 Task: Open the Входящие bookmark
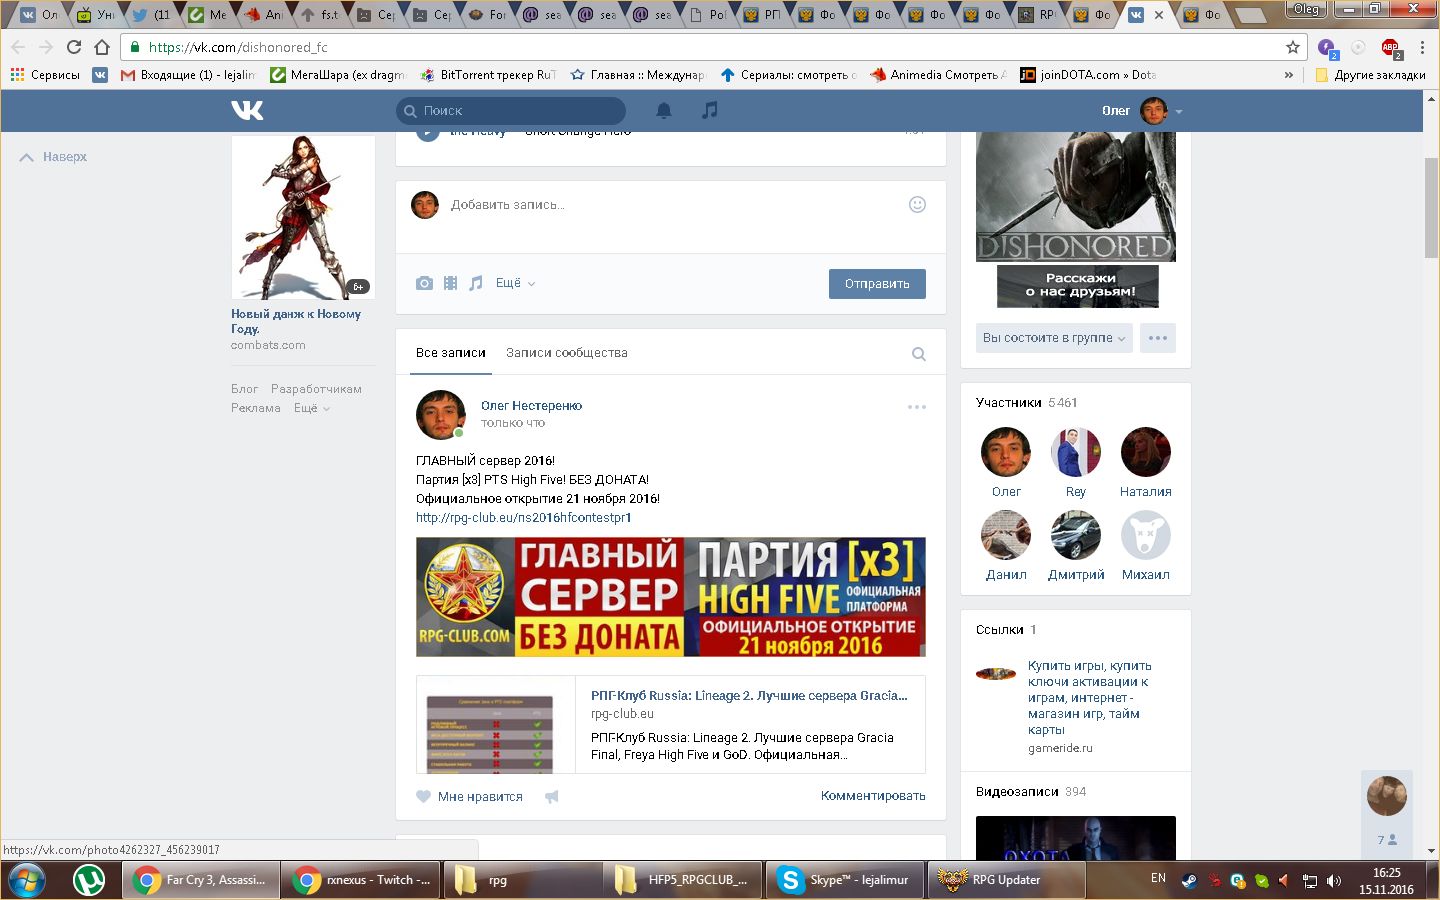(x=188, y=75)
